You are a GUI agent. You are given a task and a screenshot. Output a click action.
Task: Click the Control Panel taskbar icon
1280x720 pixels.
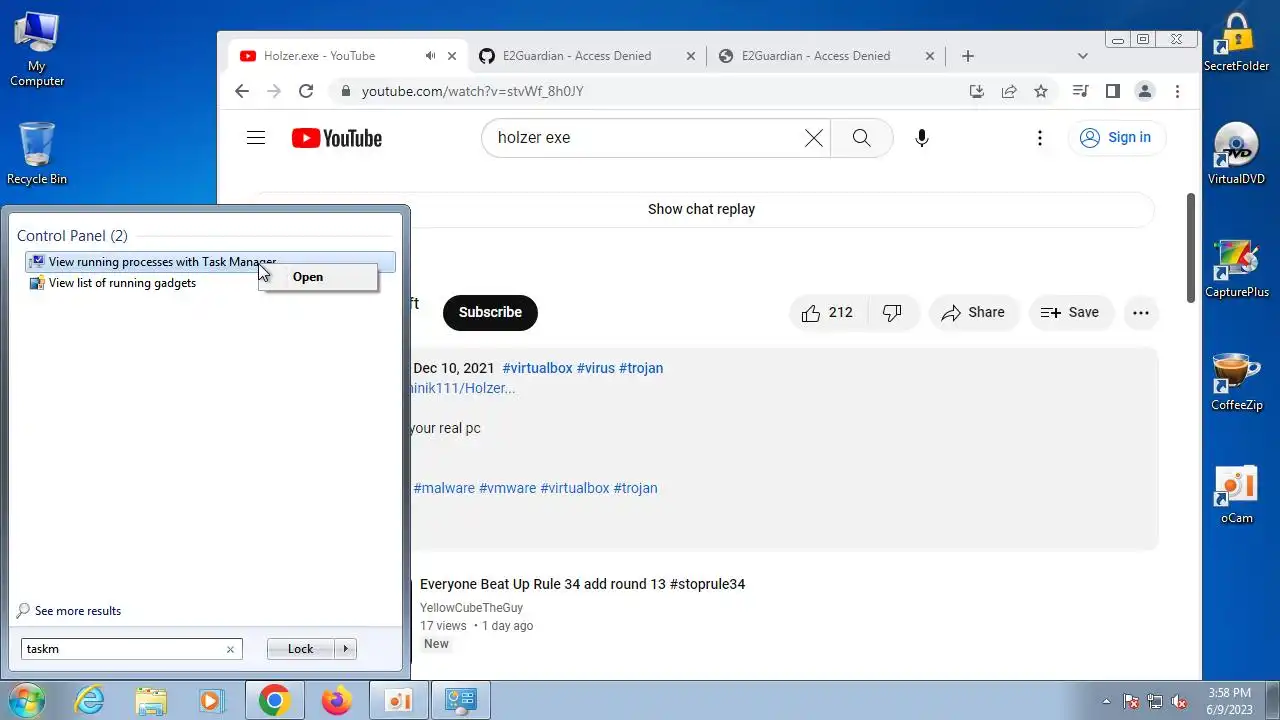tap(461, 700)
